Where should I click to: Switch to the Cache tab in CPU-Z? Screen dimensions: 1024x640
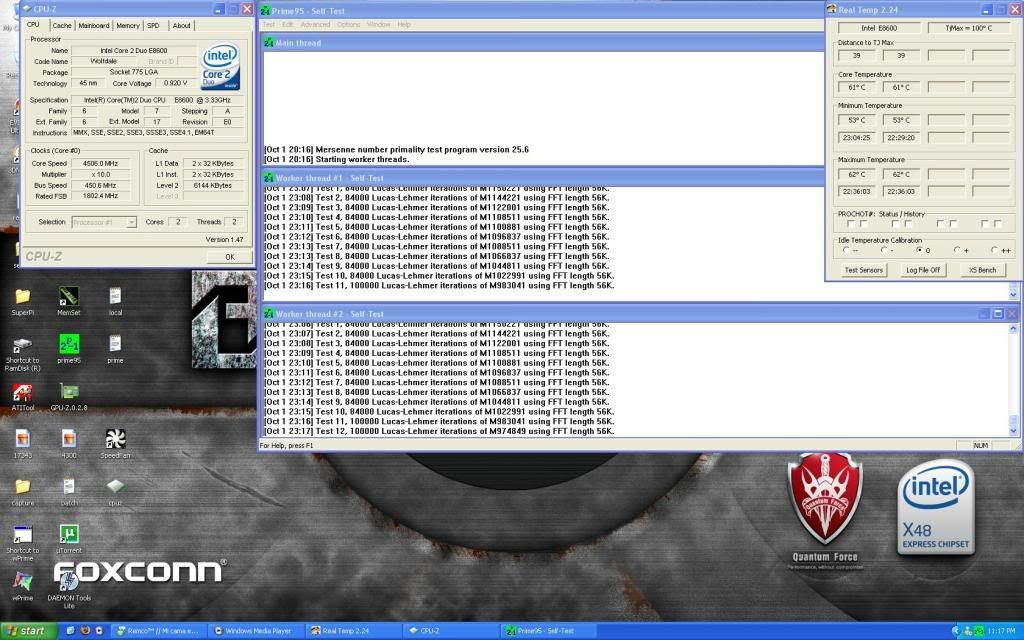pyautogui.click(x=62, y=25)
